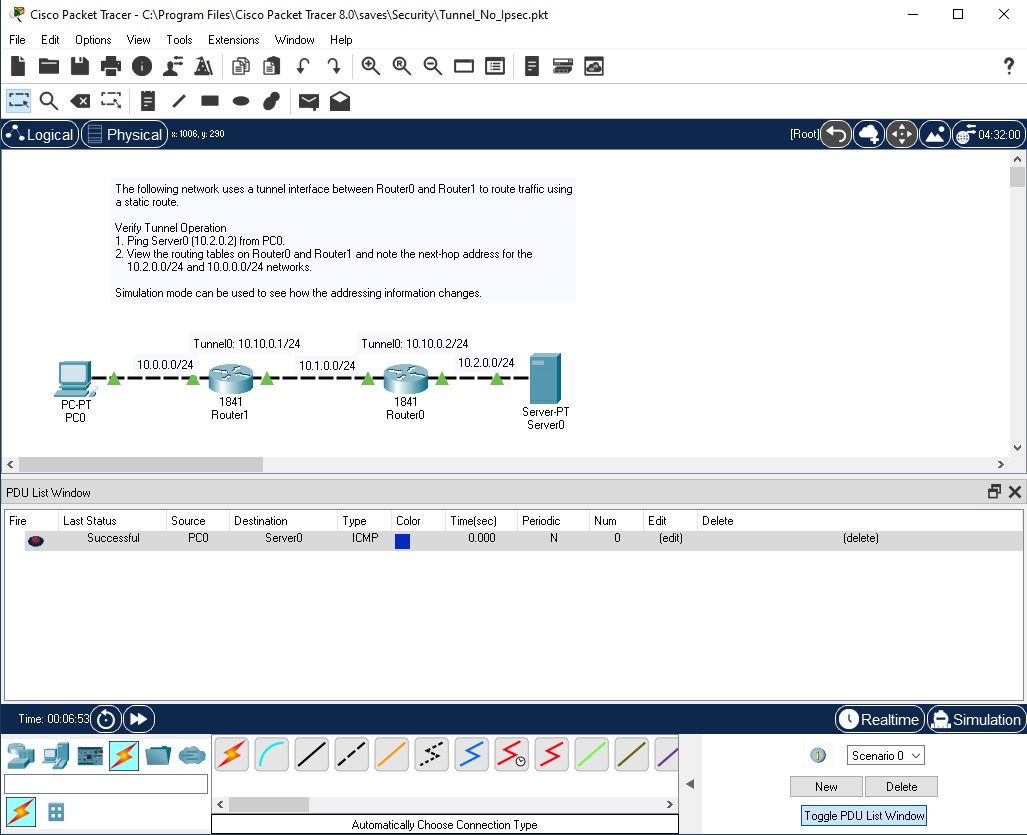The width and height of the screenshot is (1027, 835).
Task: Pick the Place Note tool
Action: (x=148, y=101)
